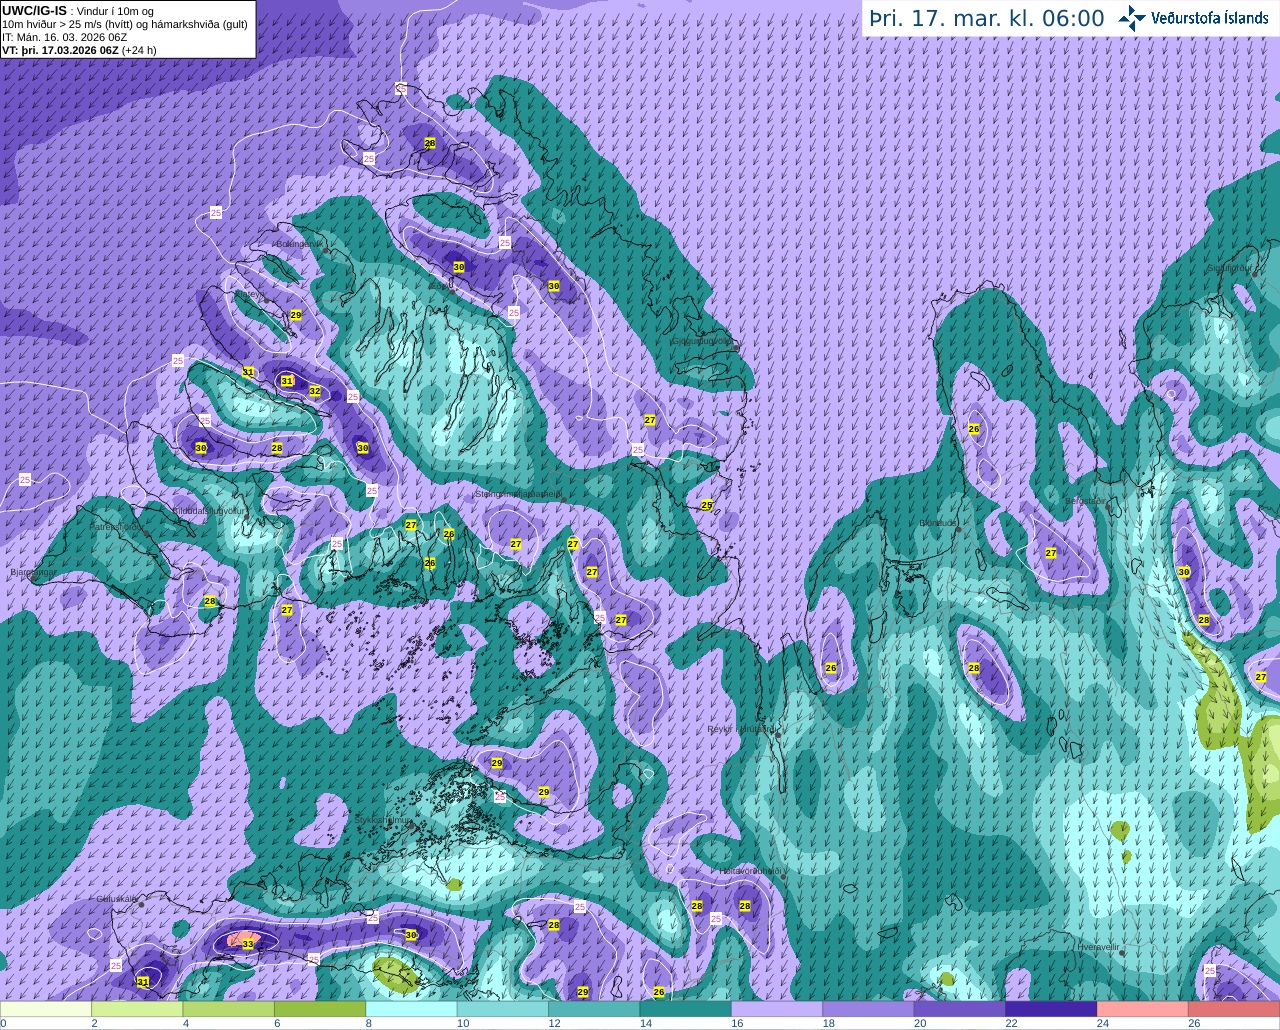This screenshot has height=1030, width=1280.
Task: Select the Bíldudalsflugvöllur station label
Action: click(208, 510)
